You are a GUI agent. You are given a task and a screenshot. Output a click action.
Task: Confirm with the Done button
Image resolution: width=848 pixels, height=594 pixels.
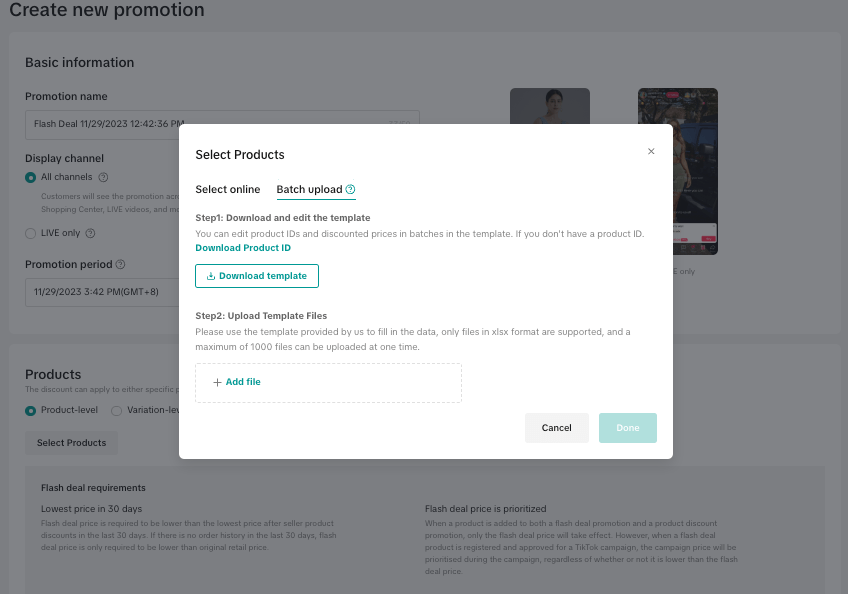627,428
